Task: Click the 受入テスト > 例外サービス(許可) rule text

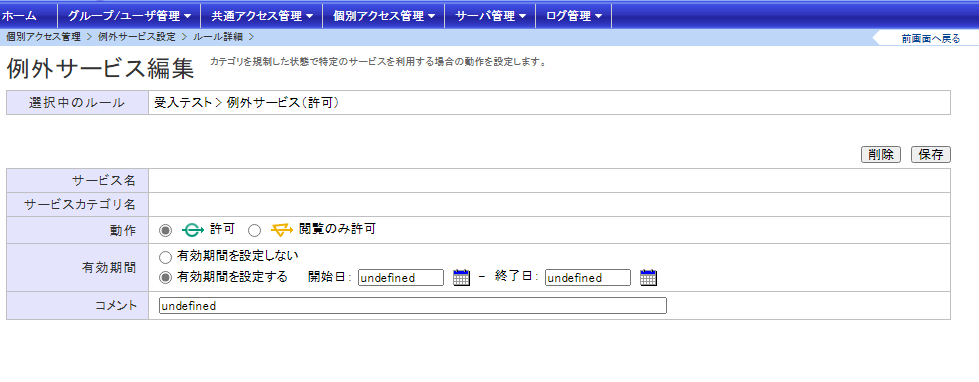Action: [x=247, y=103]
